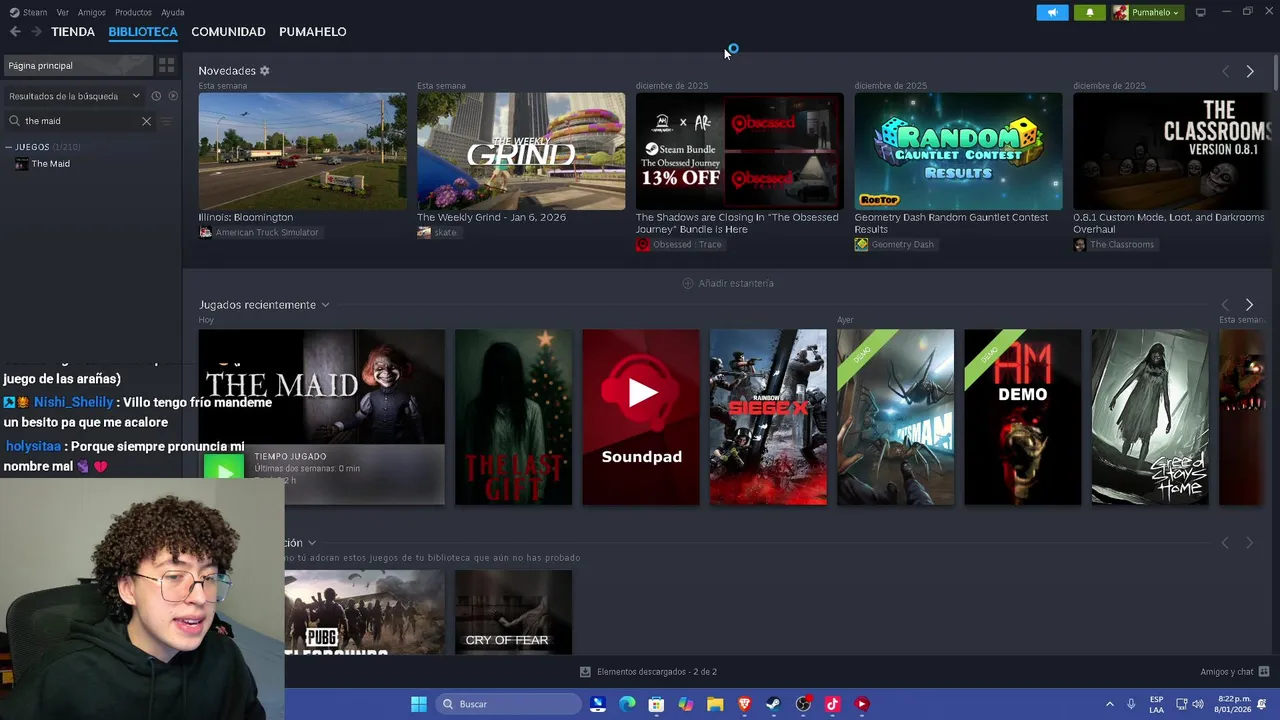This screenshot has height=720, width=1280.
Task: Open the Illinois: Bloomington news thumbnail
Action: [302, 152]
